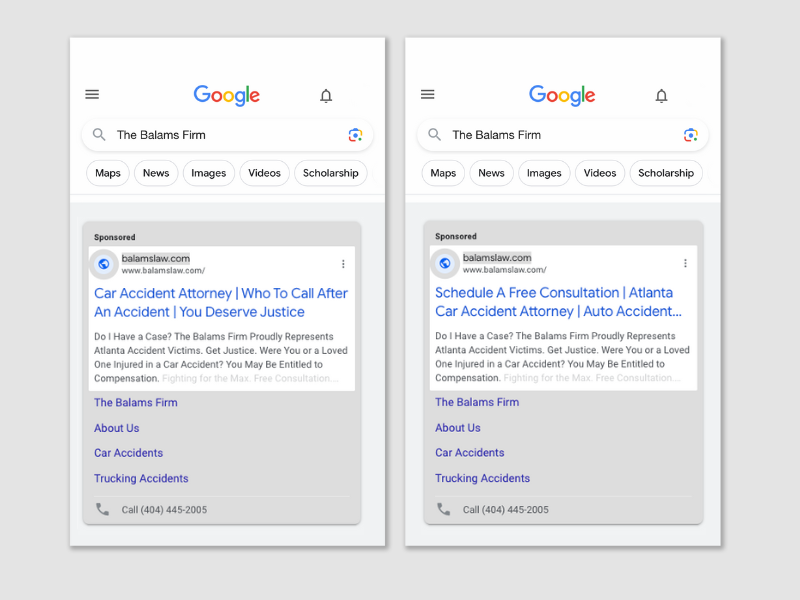Select Videos filter chip in left mockup
Screen dimensions: 800x600
(x=265, y=173)
